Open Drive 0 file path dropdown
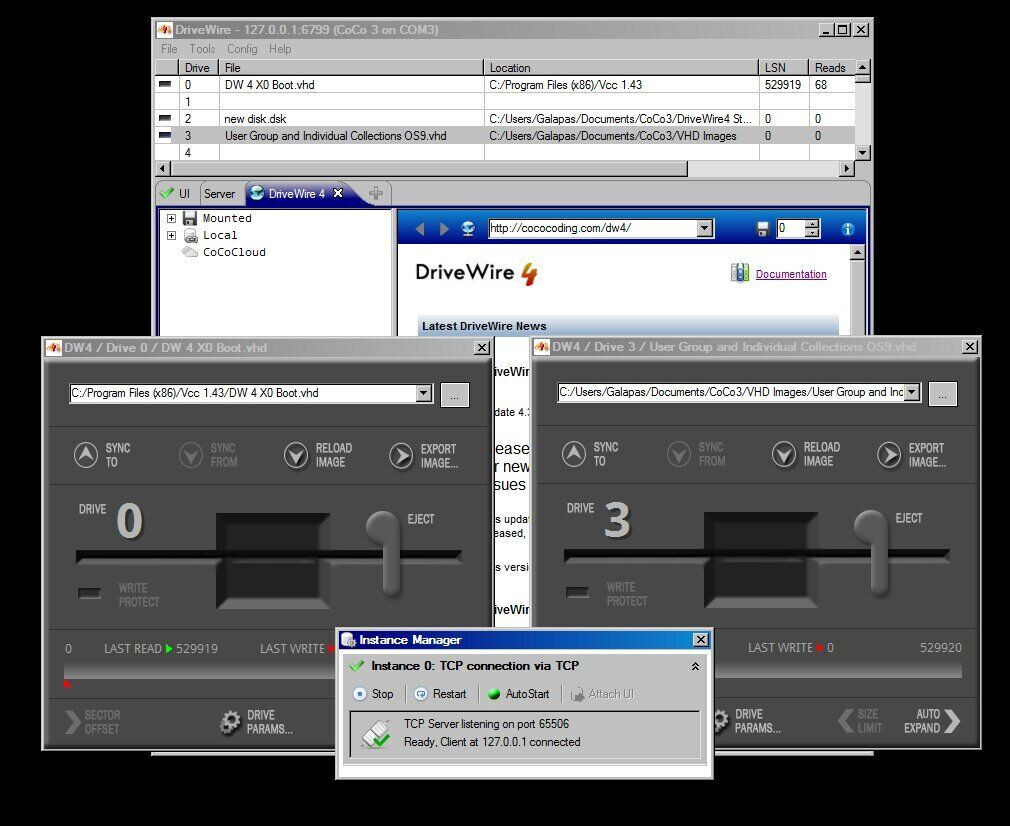Image resolution: width=1010 pixels, height=826 pixels. click(x=423, y=393)
